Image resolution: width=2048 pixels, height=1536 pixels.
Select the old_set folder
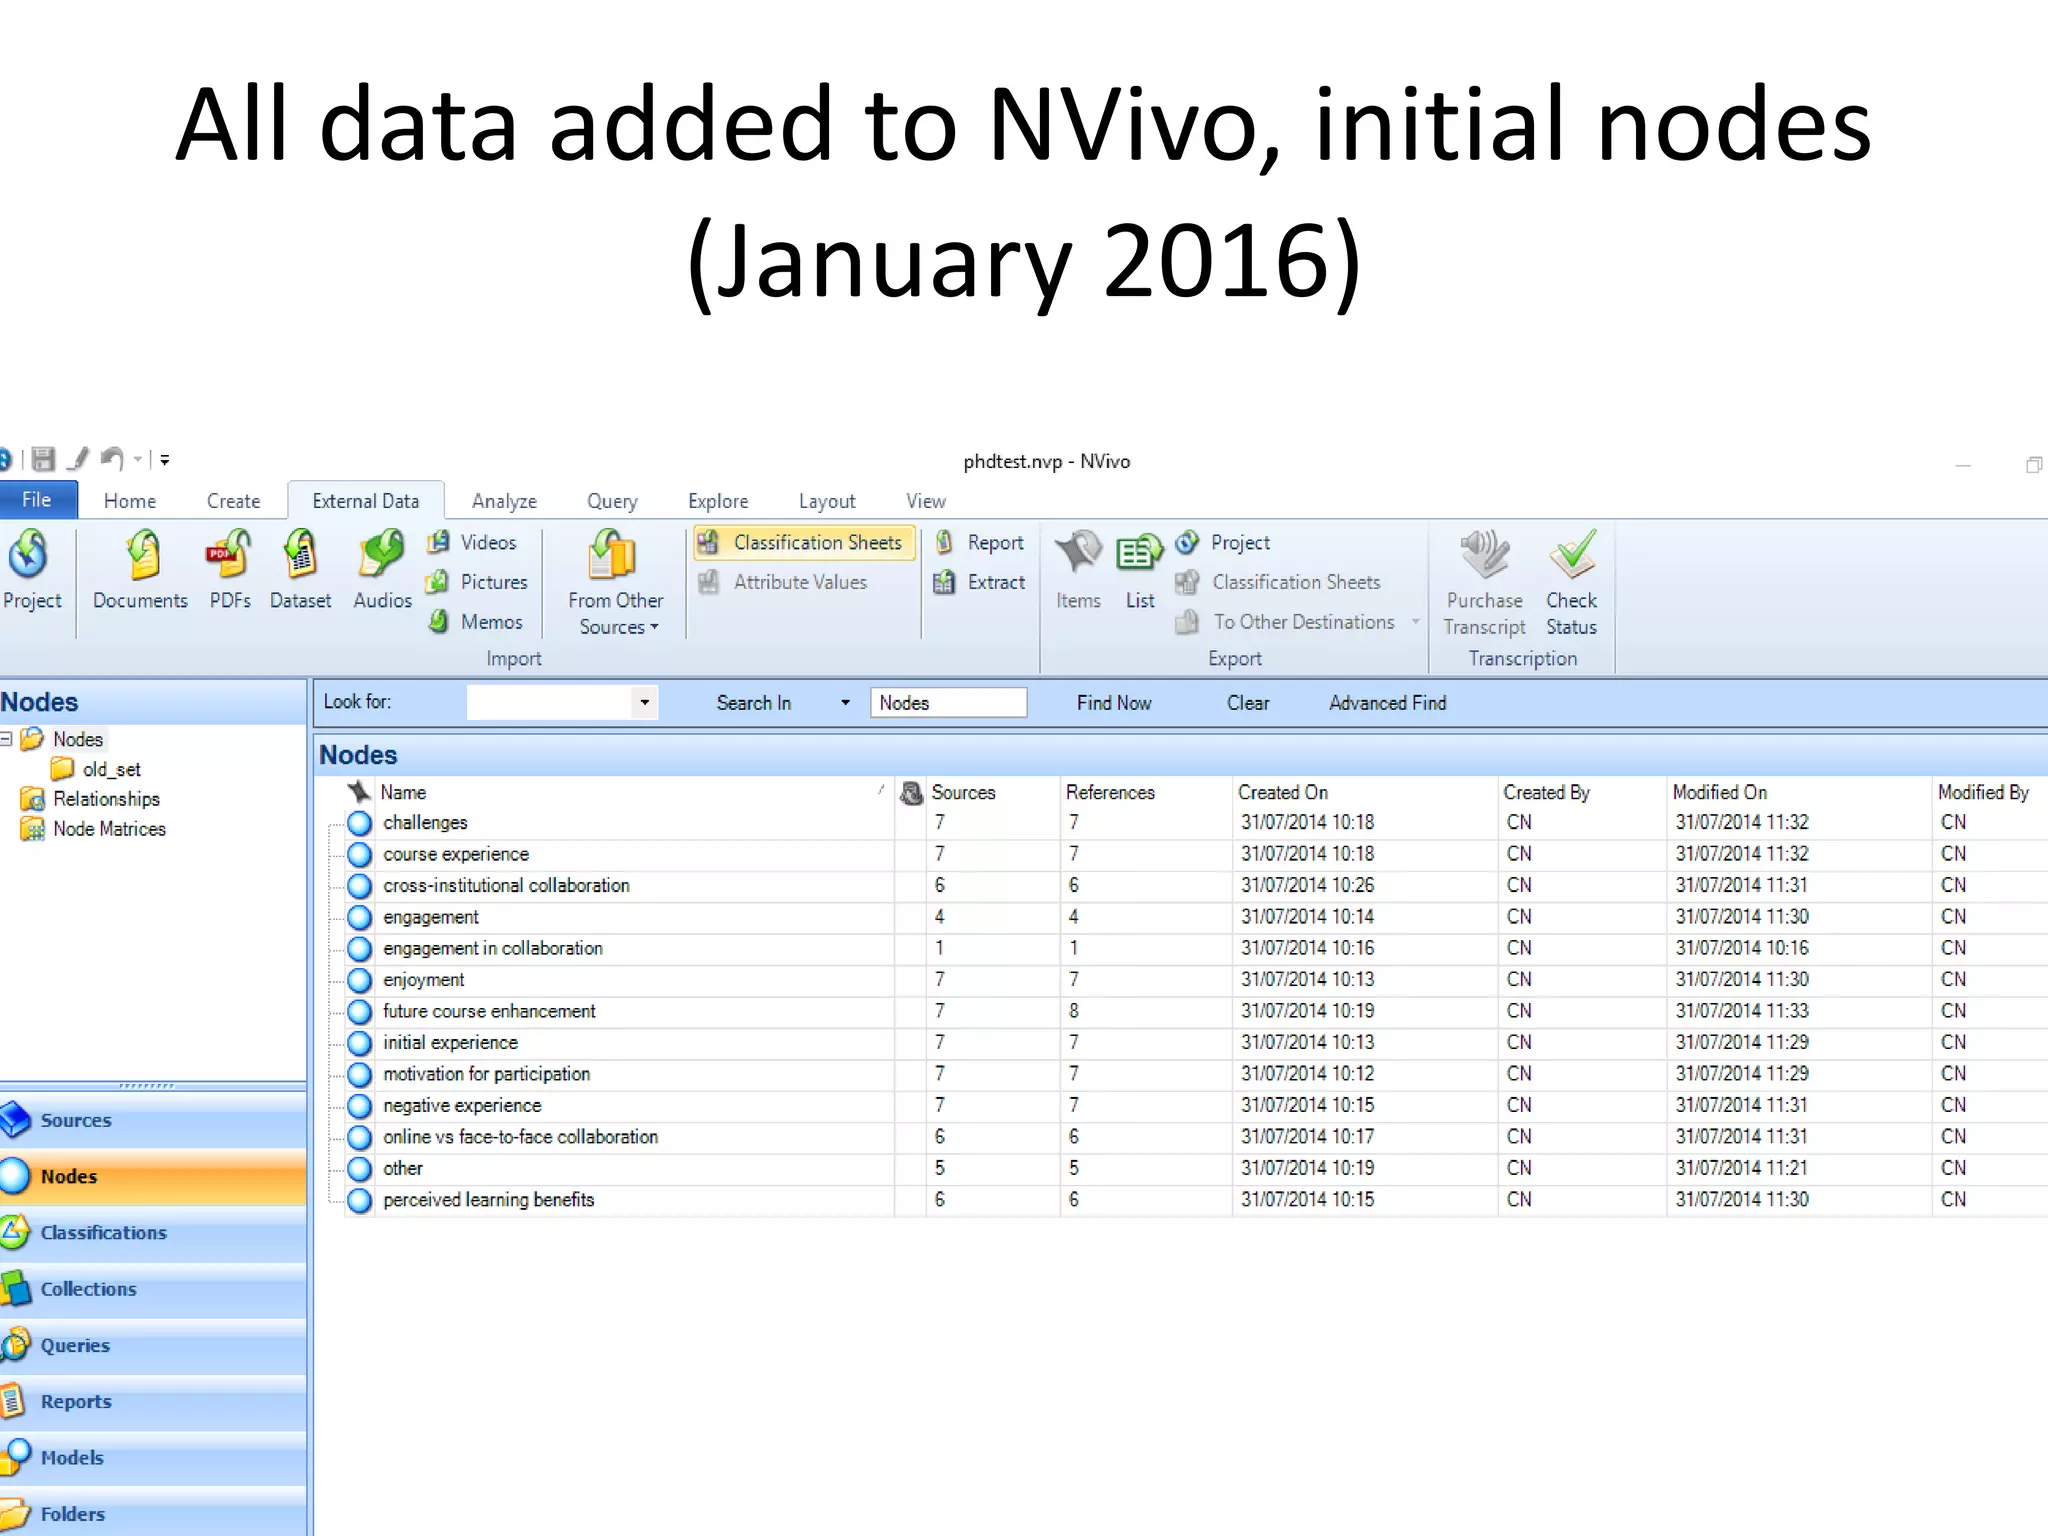(97, 769)
